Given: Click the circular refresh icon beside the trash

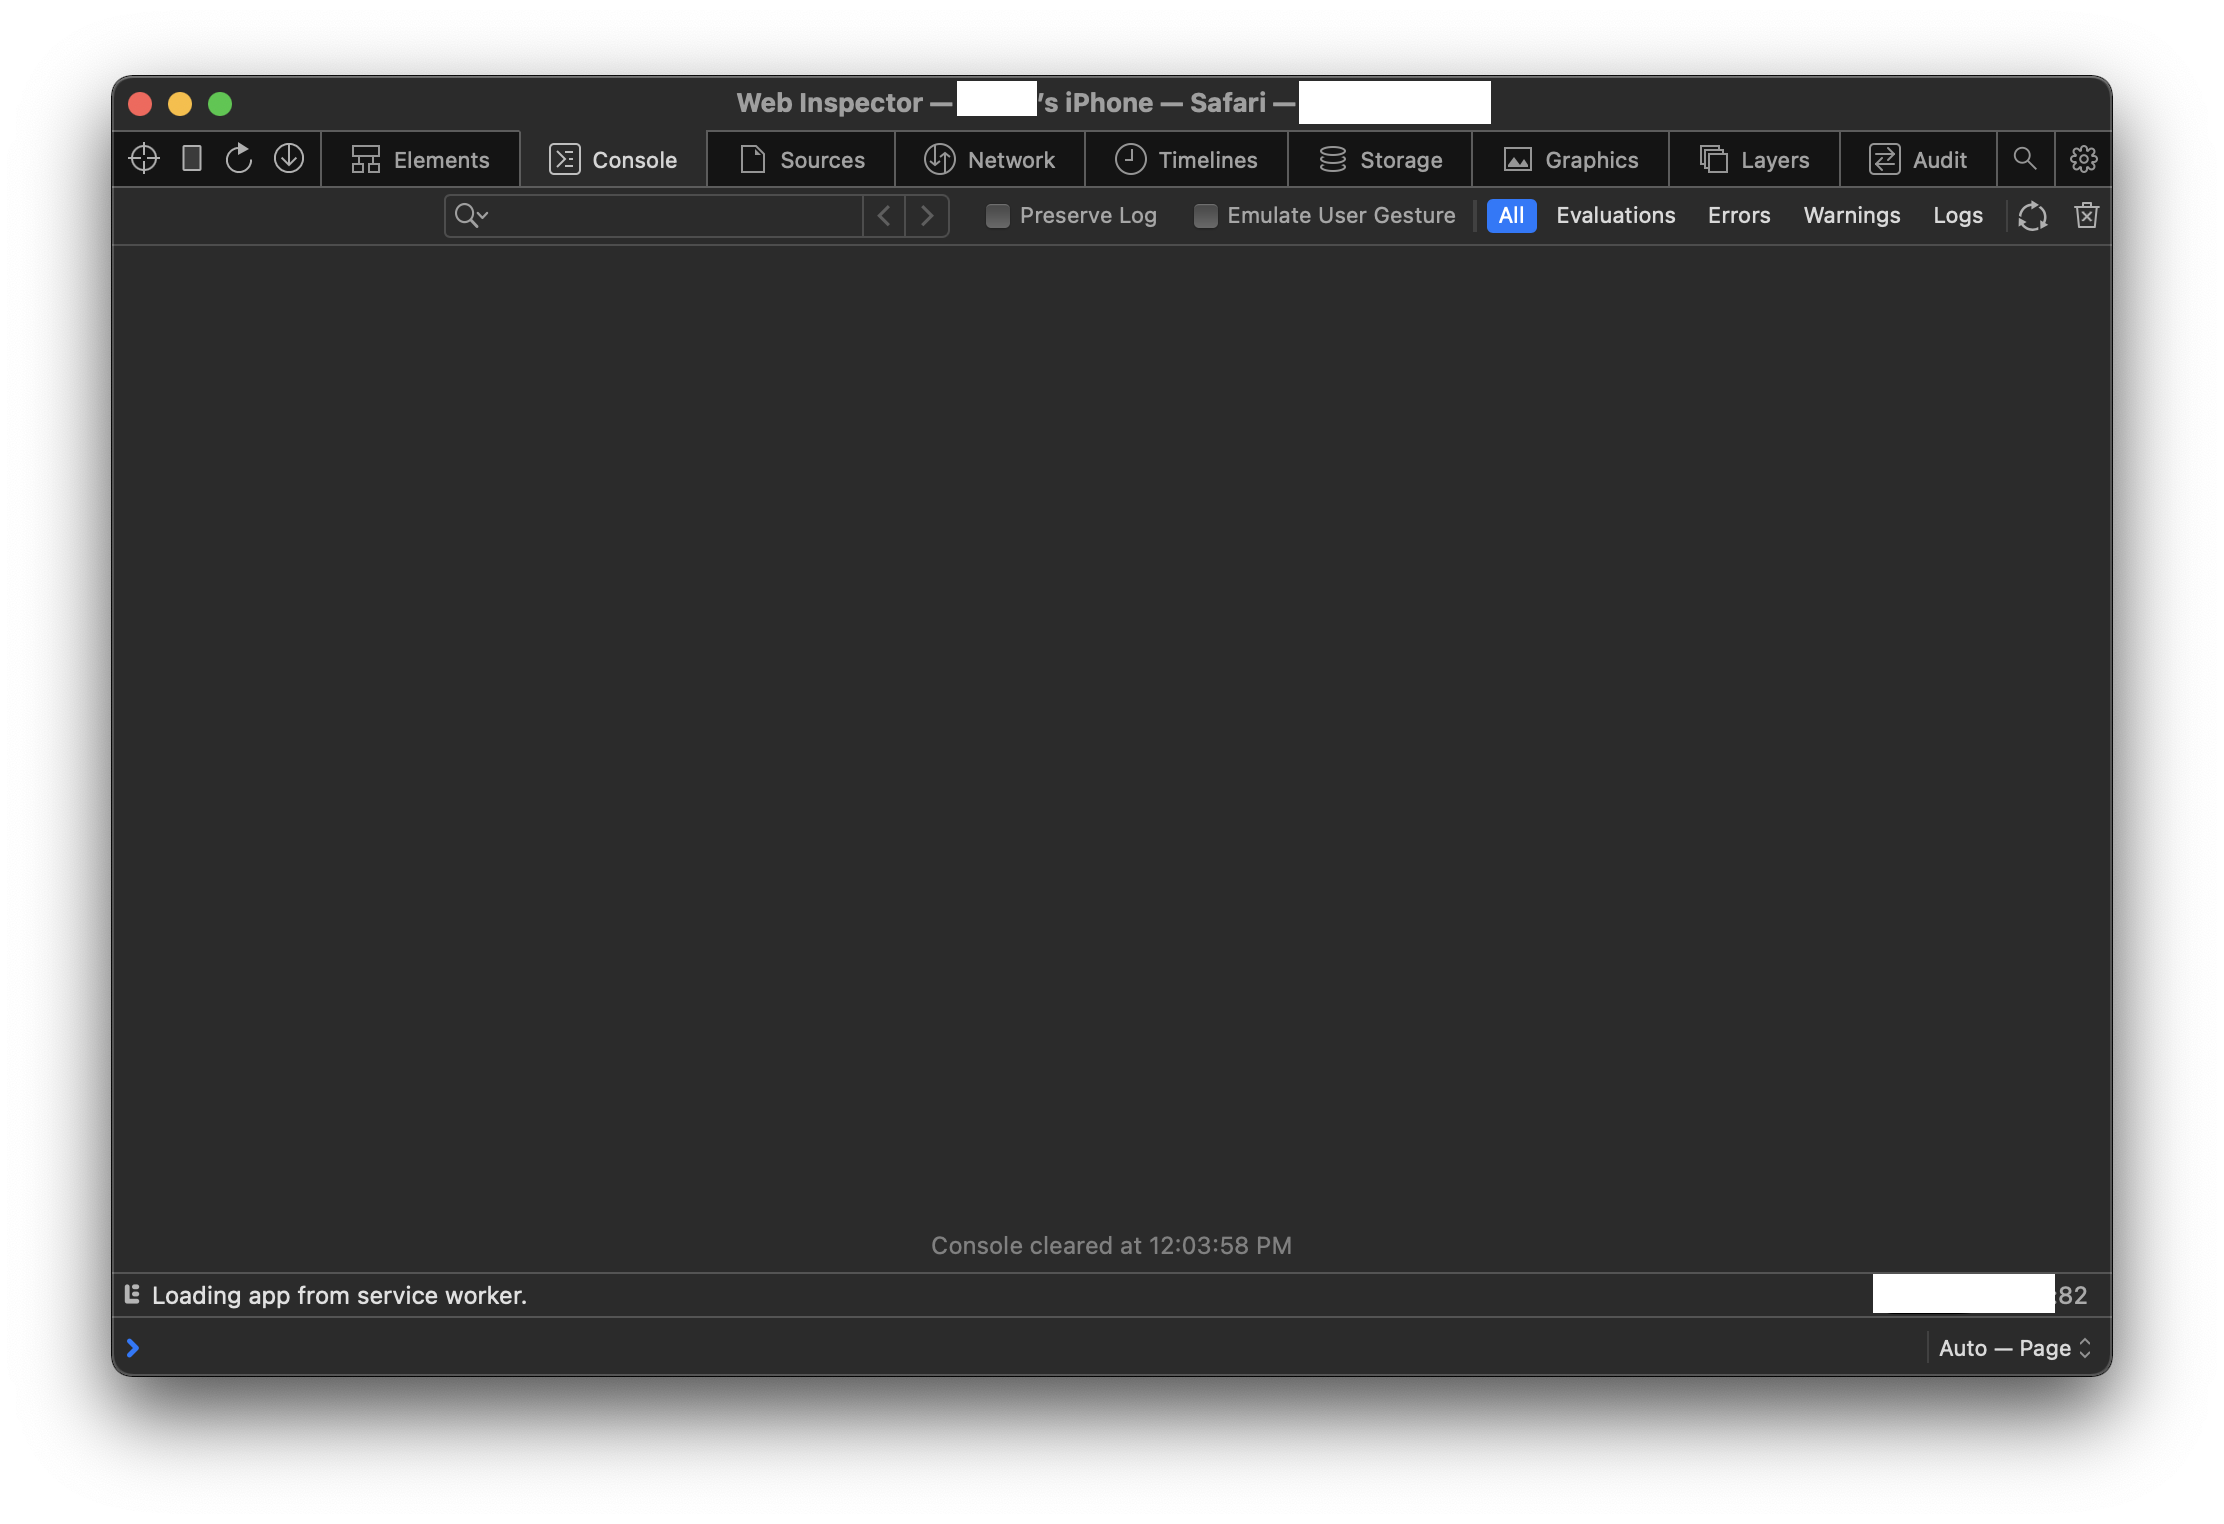Looking at the screenshot, I should [2032, 215].
